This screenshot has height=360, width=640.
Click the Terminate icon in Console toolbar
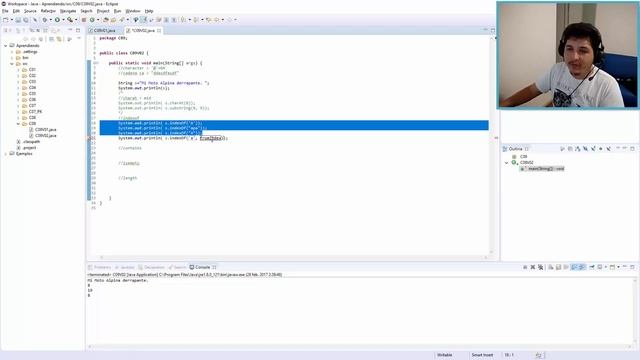tap(525, 267)
